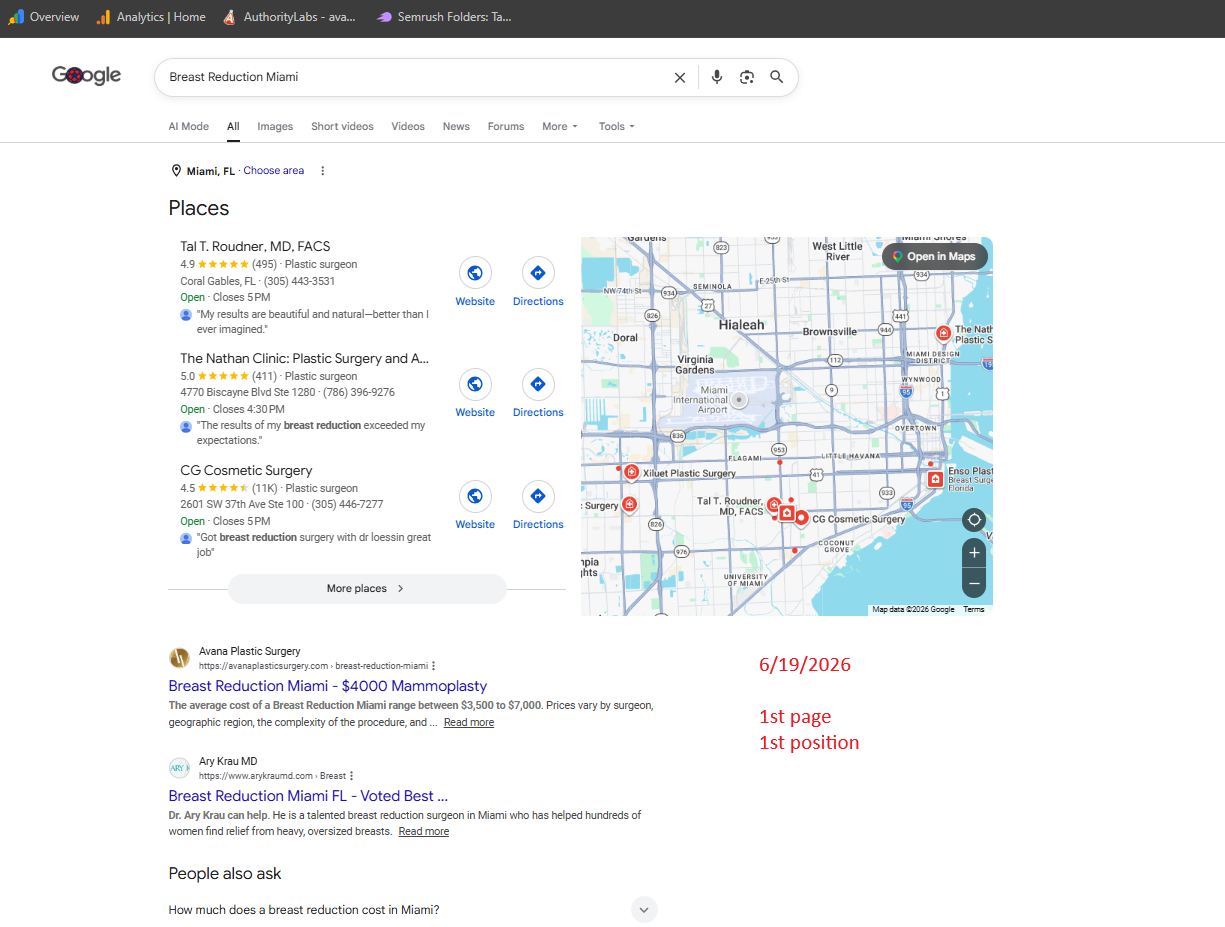This screenshot has width=1225, height=927.
Task: Click the map Terms link
Action: point(974,609)
